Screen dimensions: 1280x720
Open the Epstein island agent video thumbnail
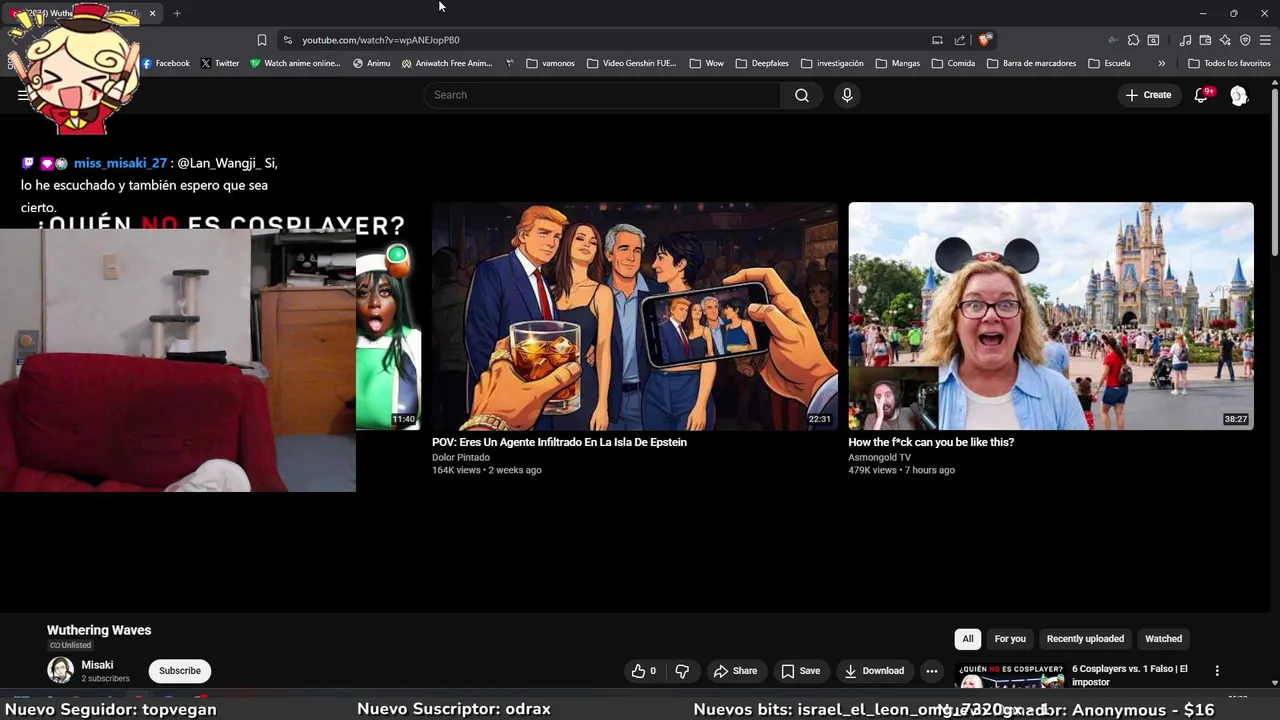click(x=635, y=316)
